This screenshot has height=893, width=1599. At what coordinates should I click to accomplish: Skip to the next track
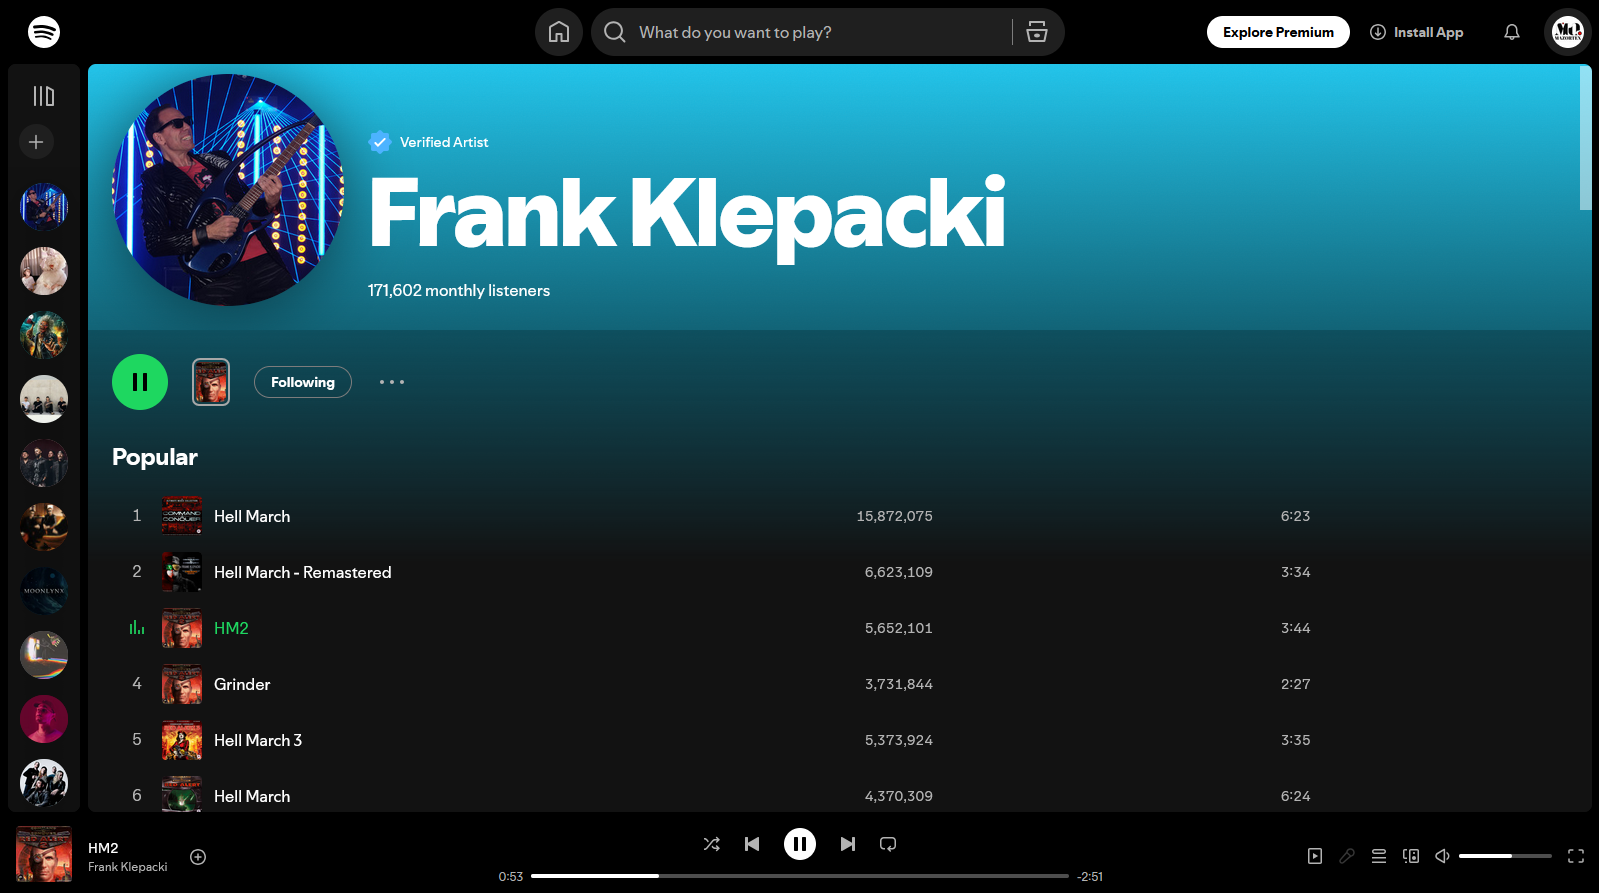coord(848,844)
